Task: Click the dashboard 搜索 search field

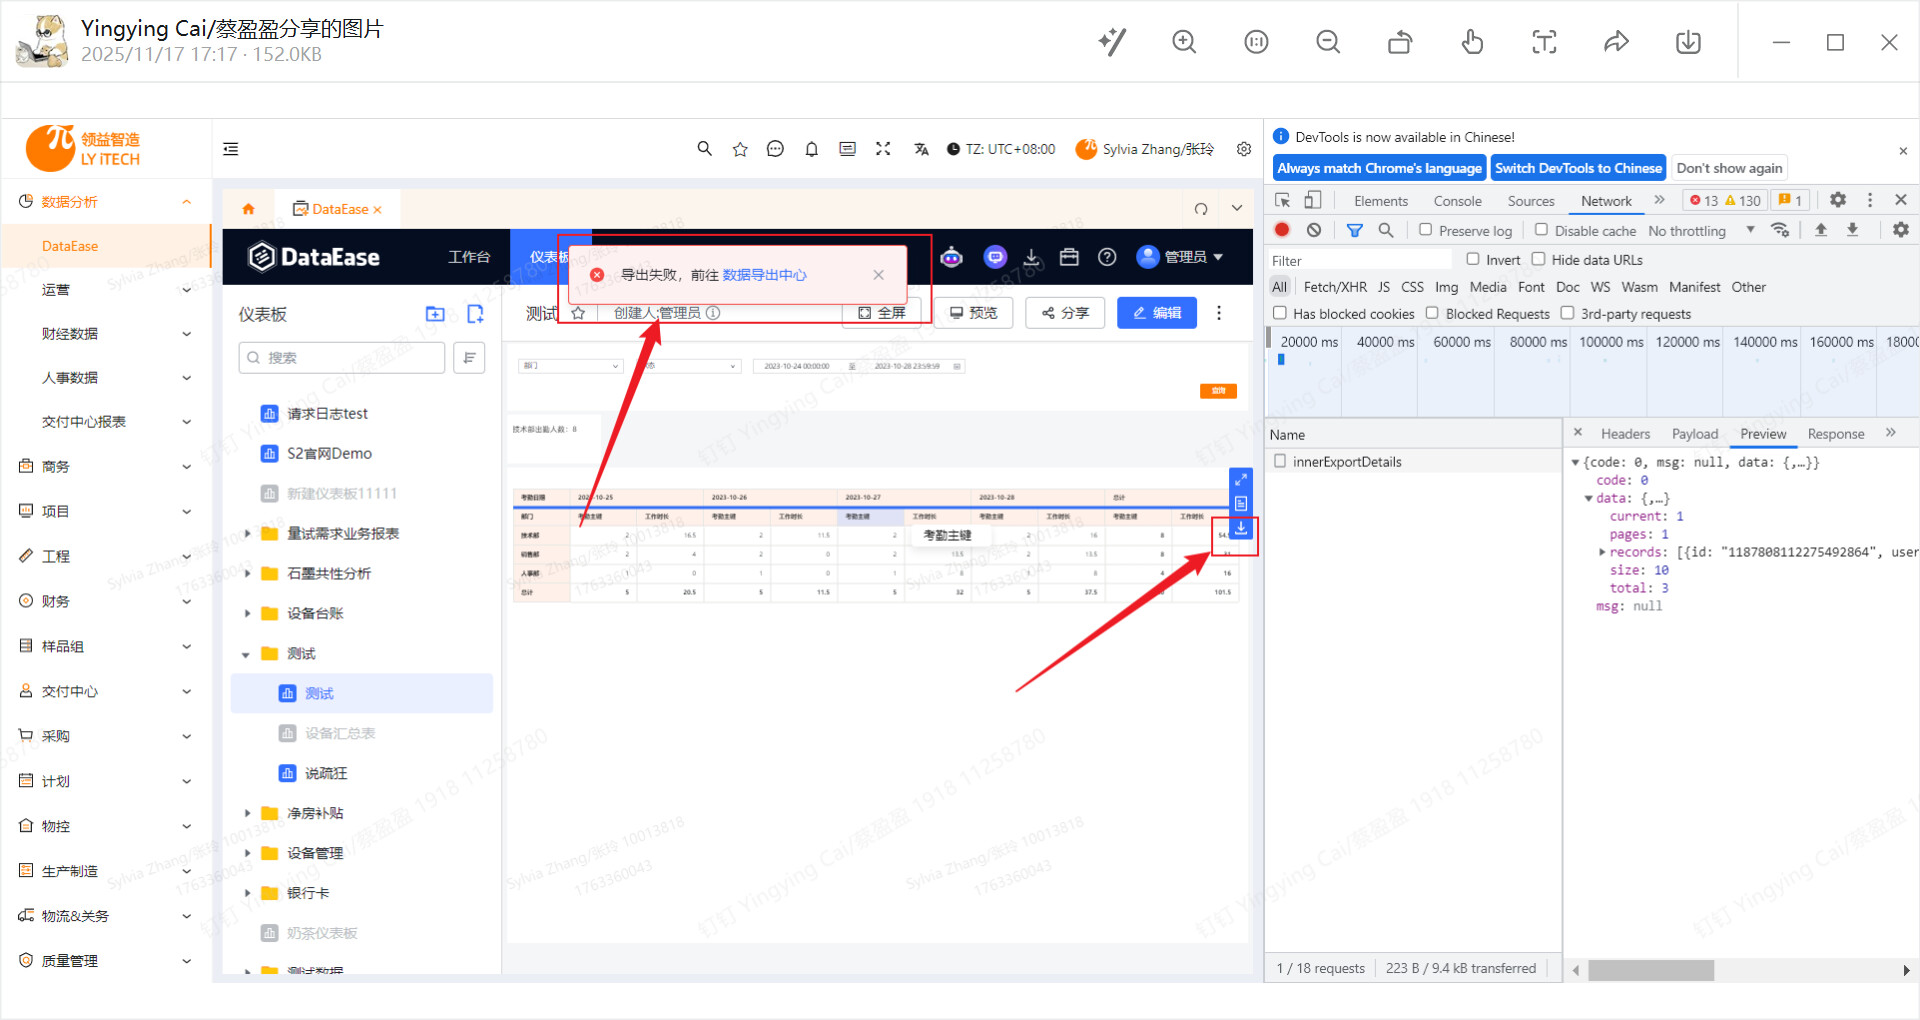Action: pos(342,358)
